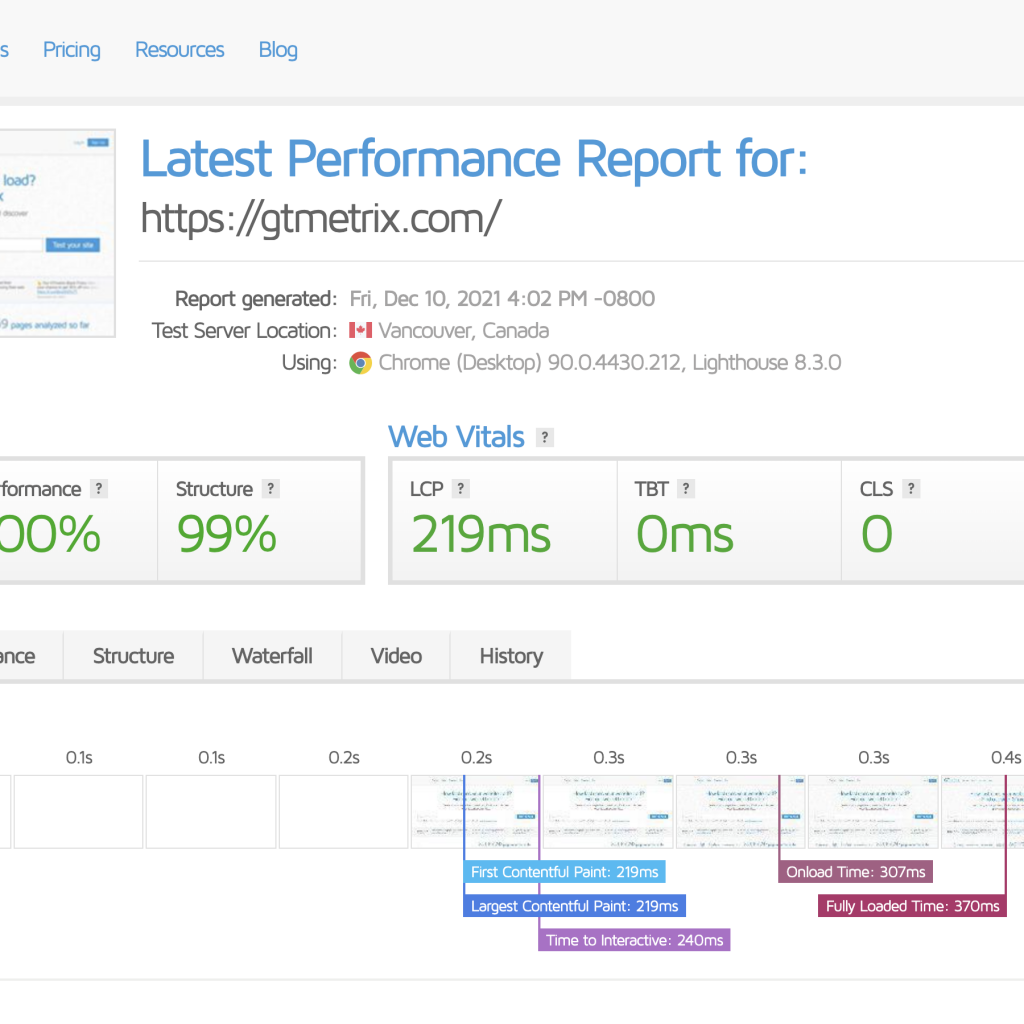The width and height of the screenshot is (1024, 1024).
Task: Select the Largest Contentful Paint: 219ms marker
Action: [x=575, y=906]
